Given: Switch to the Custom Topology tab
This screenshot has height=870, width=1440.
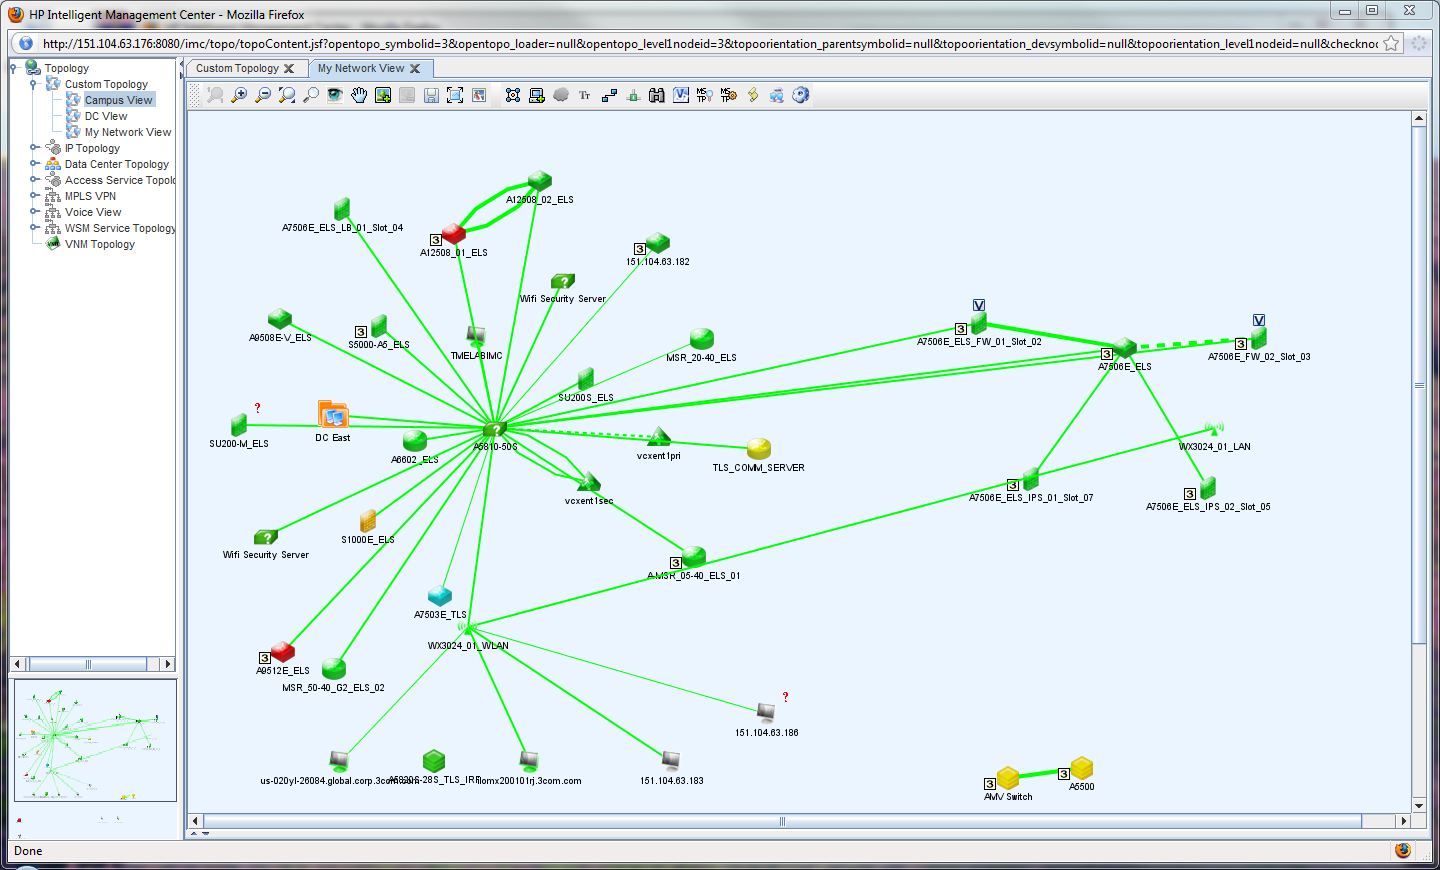Looking at the screenshot, I should pyautogui.click(x=237, y=68).
